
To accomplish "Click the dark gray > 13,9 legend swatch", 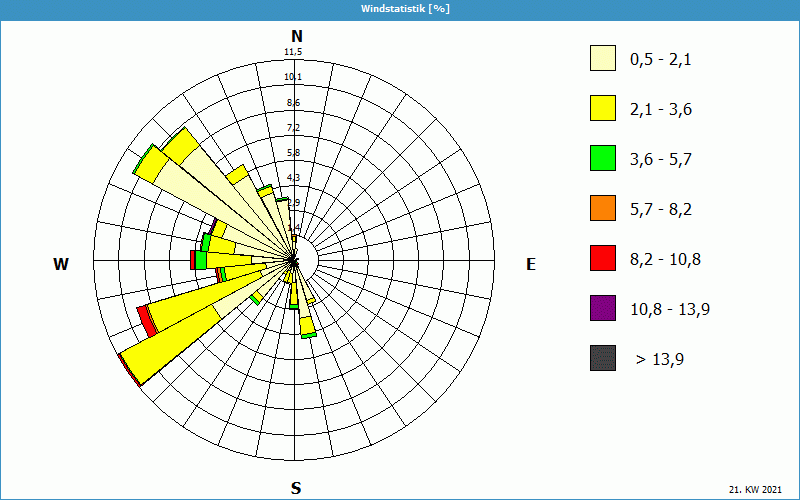I will click(603, 358).
